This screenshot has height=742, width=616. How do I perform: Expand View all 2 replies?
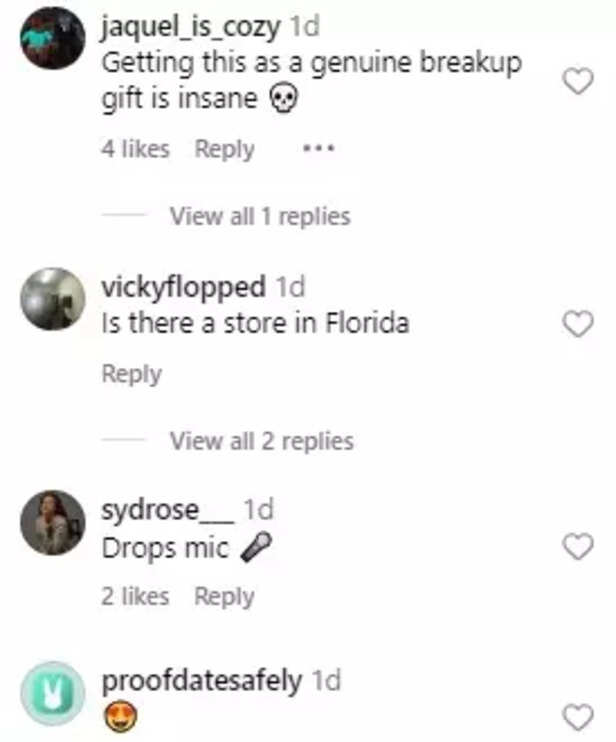tap(262, 441)
